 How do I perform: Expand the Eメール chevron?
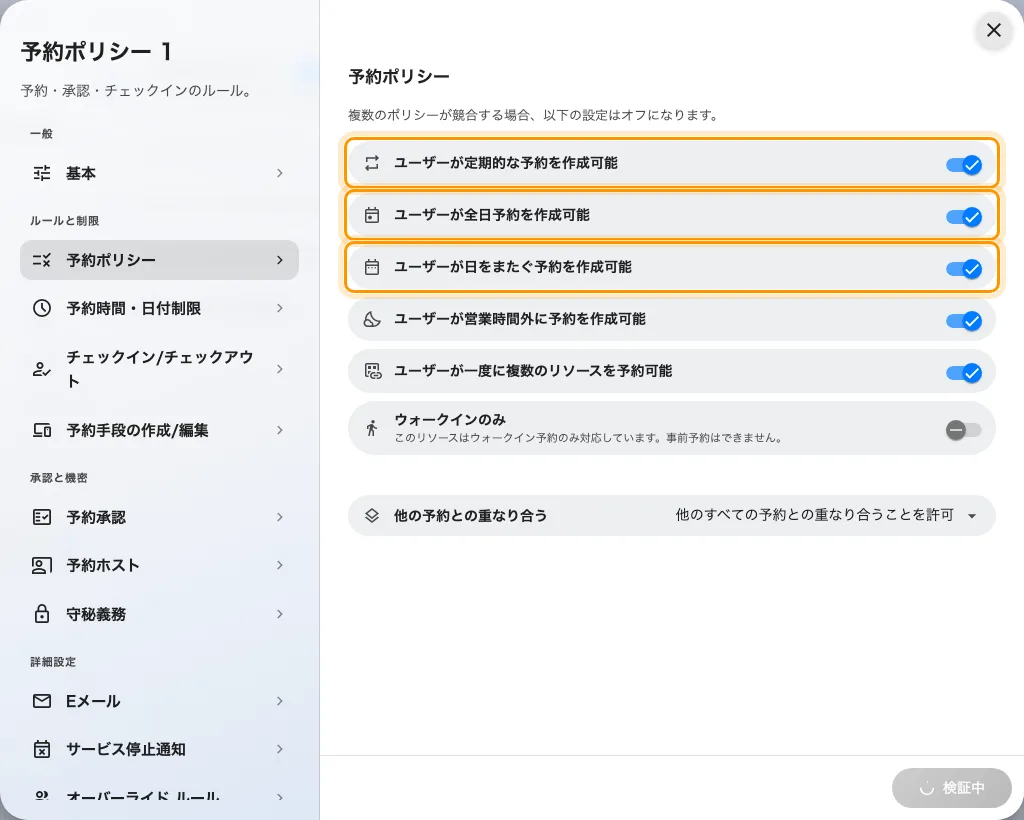280,701
